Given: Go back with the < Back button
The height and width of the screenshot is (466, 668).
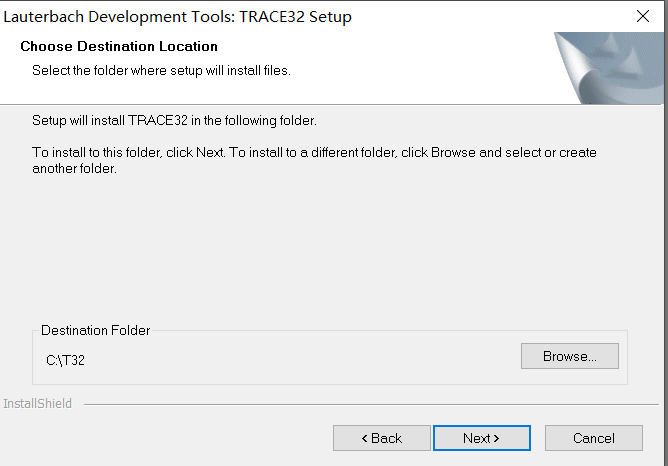Looking at the screenshot, I should coord(380,438).
